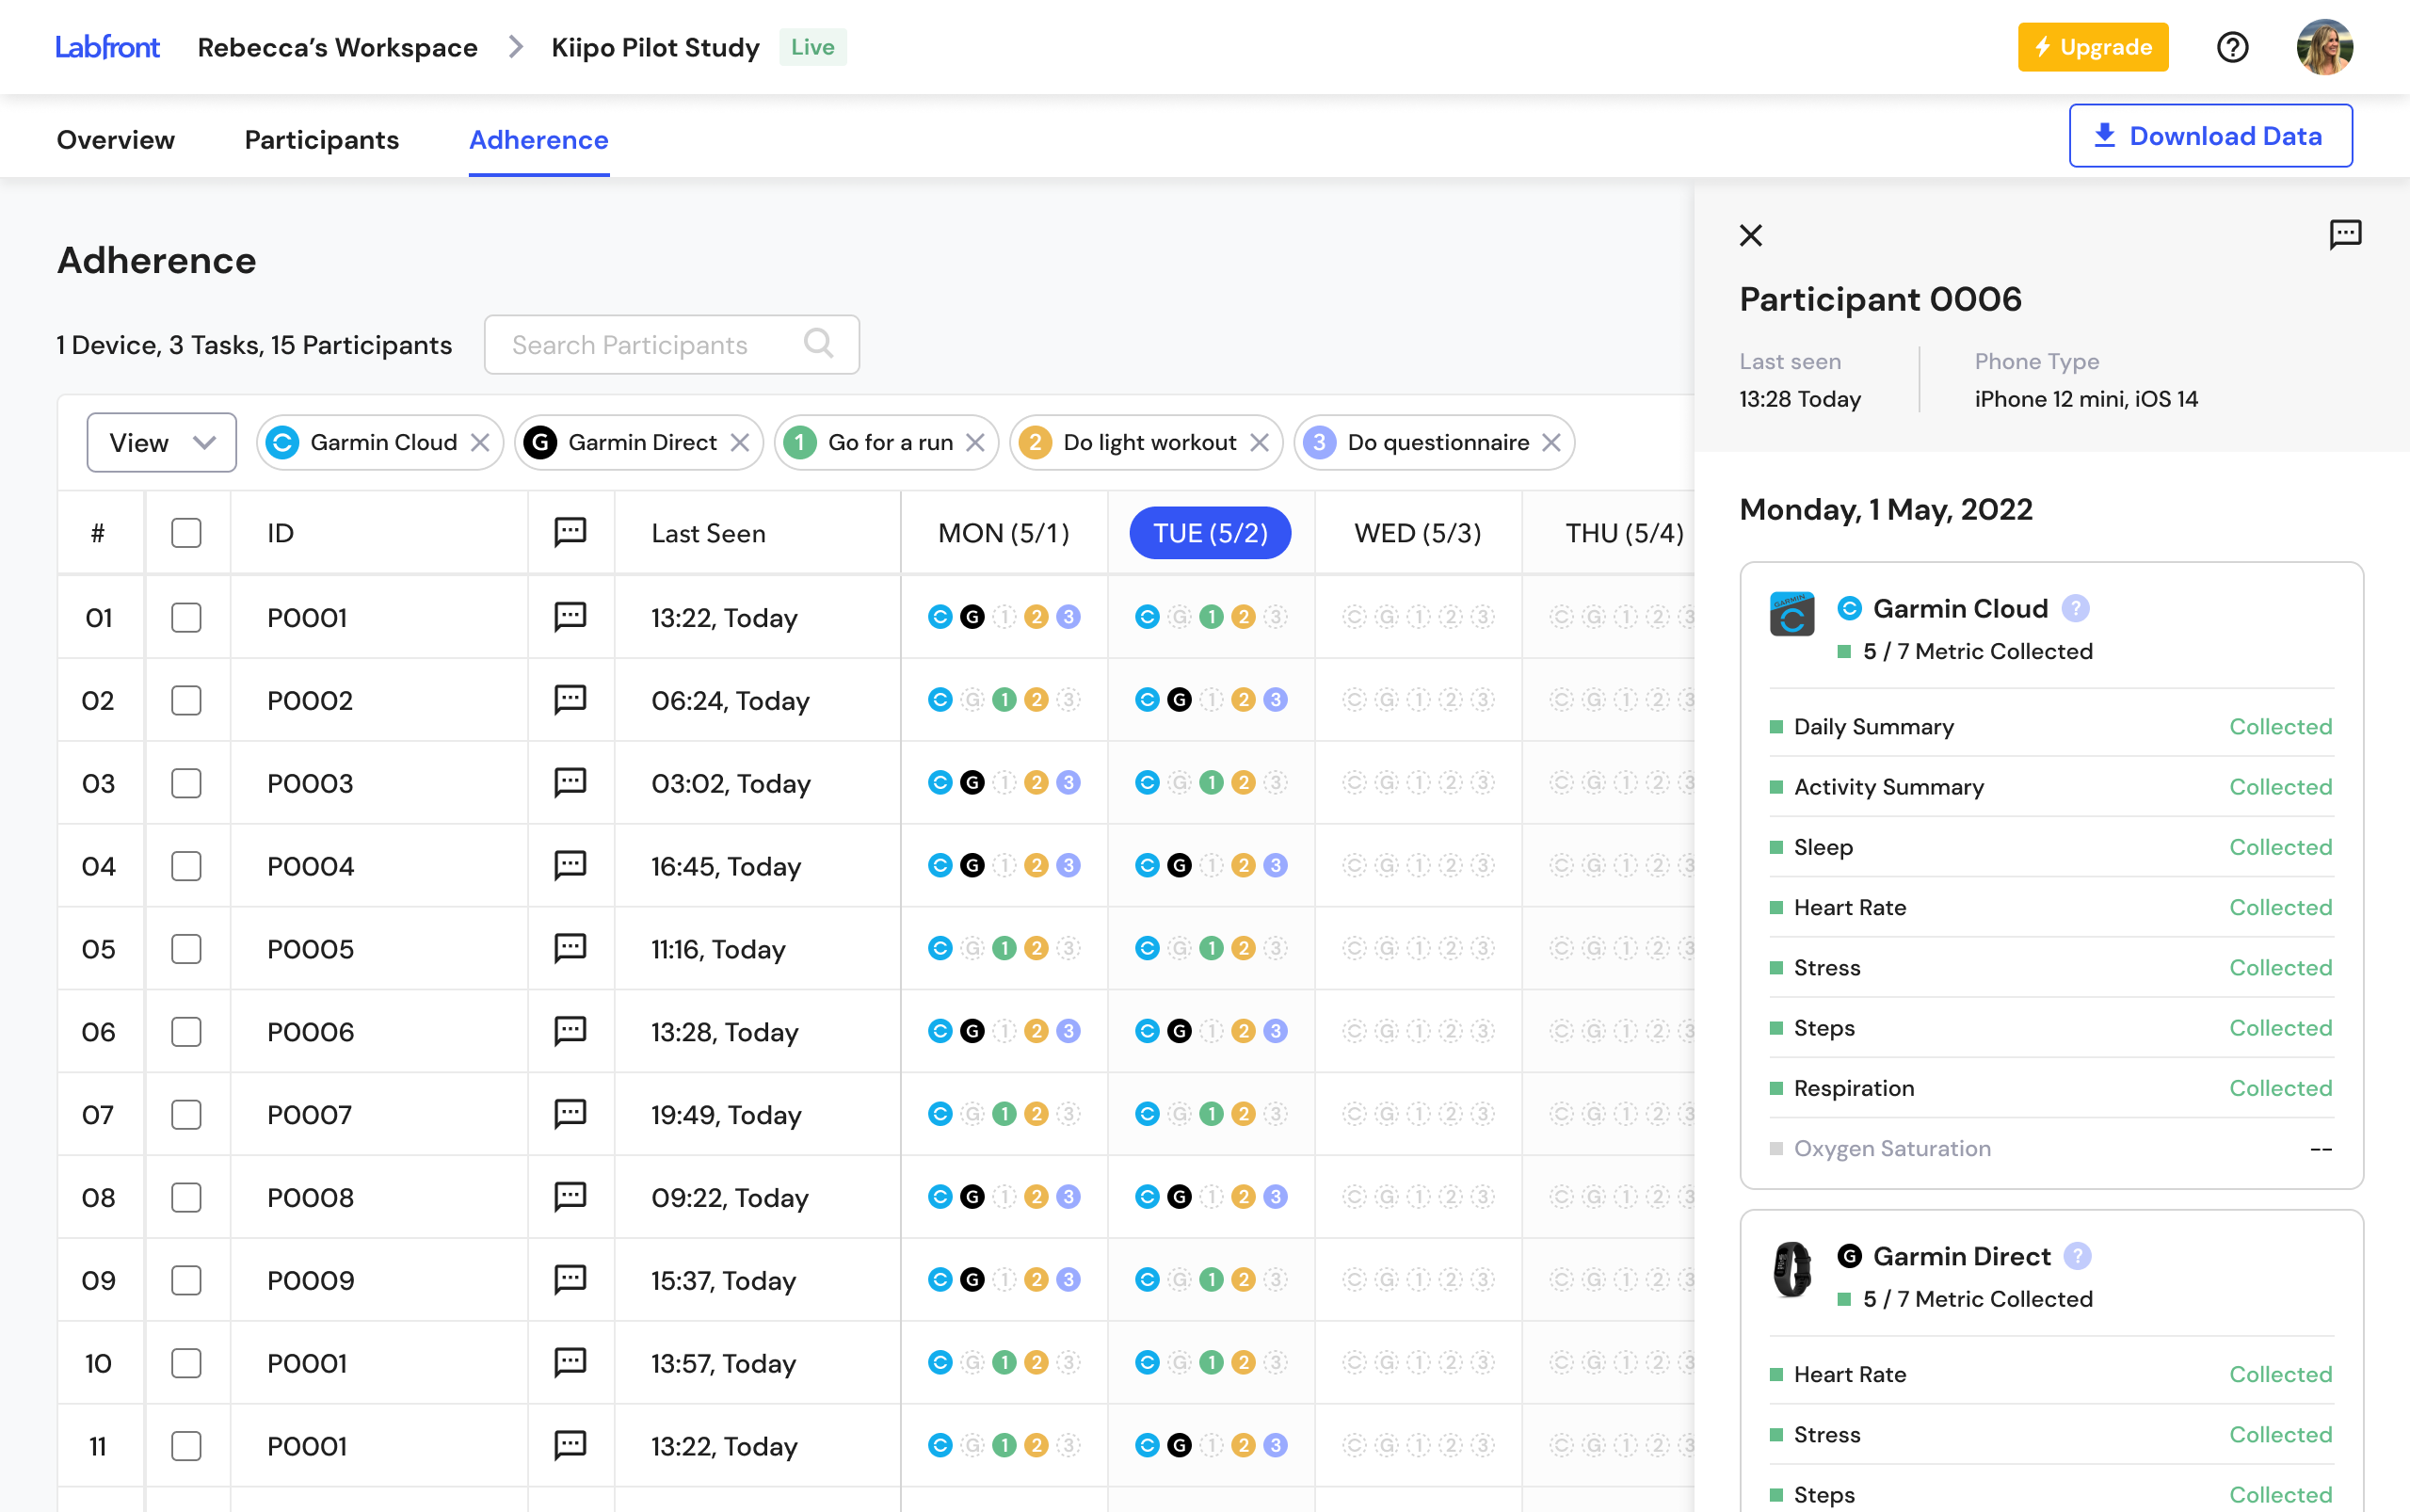Check the checkbox for participant P0006
Viewport: 2410px width, 1512px height.
point(186,1031)
